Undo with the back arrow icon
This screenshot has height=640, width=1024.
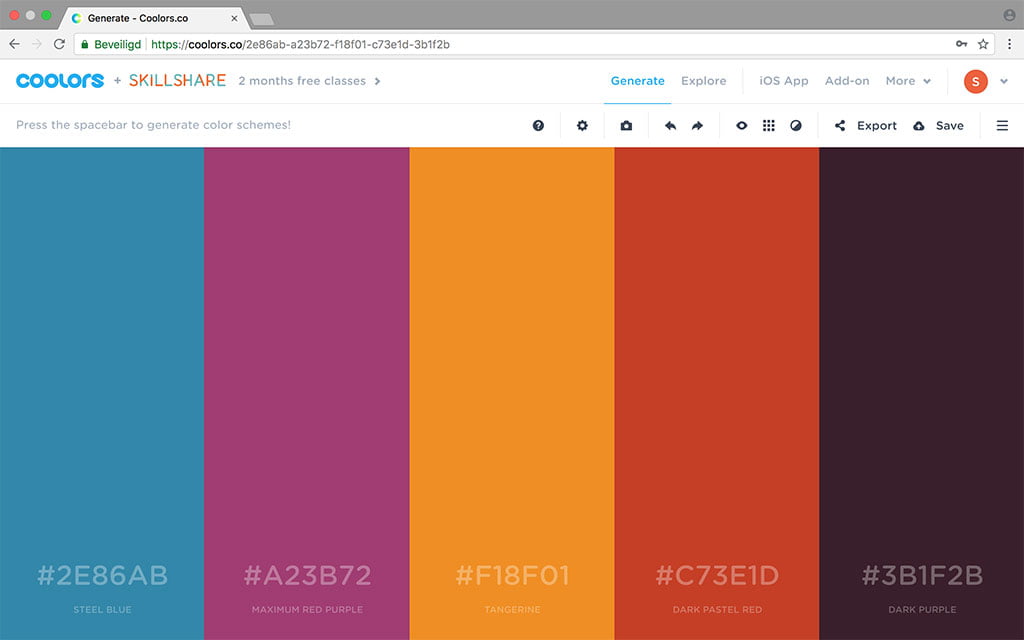pos(670,126)
